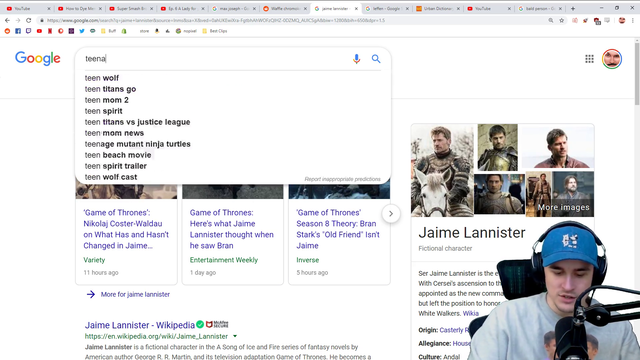Click the Wikia source link
640x360 pixels.
pos(471,313)
